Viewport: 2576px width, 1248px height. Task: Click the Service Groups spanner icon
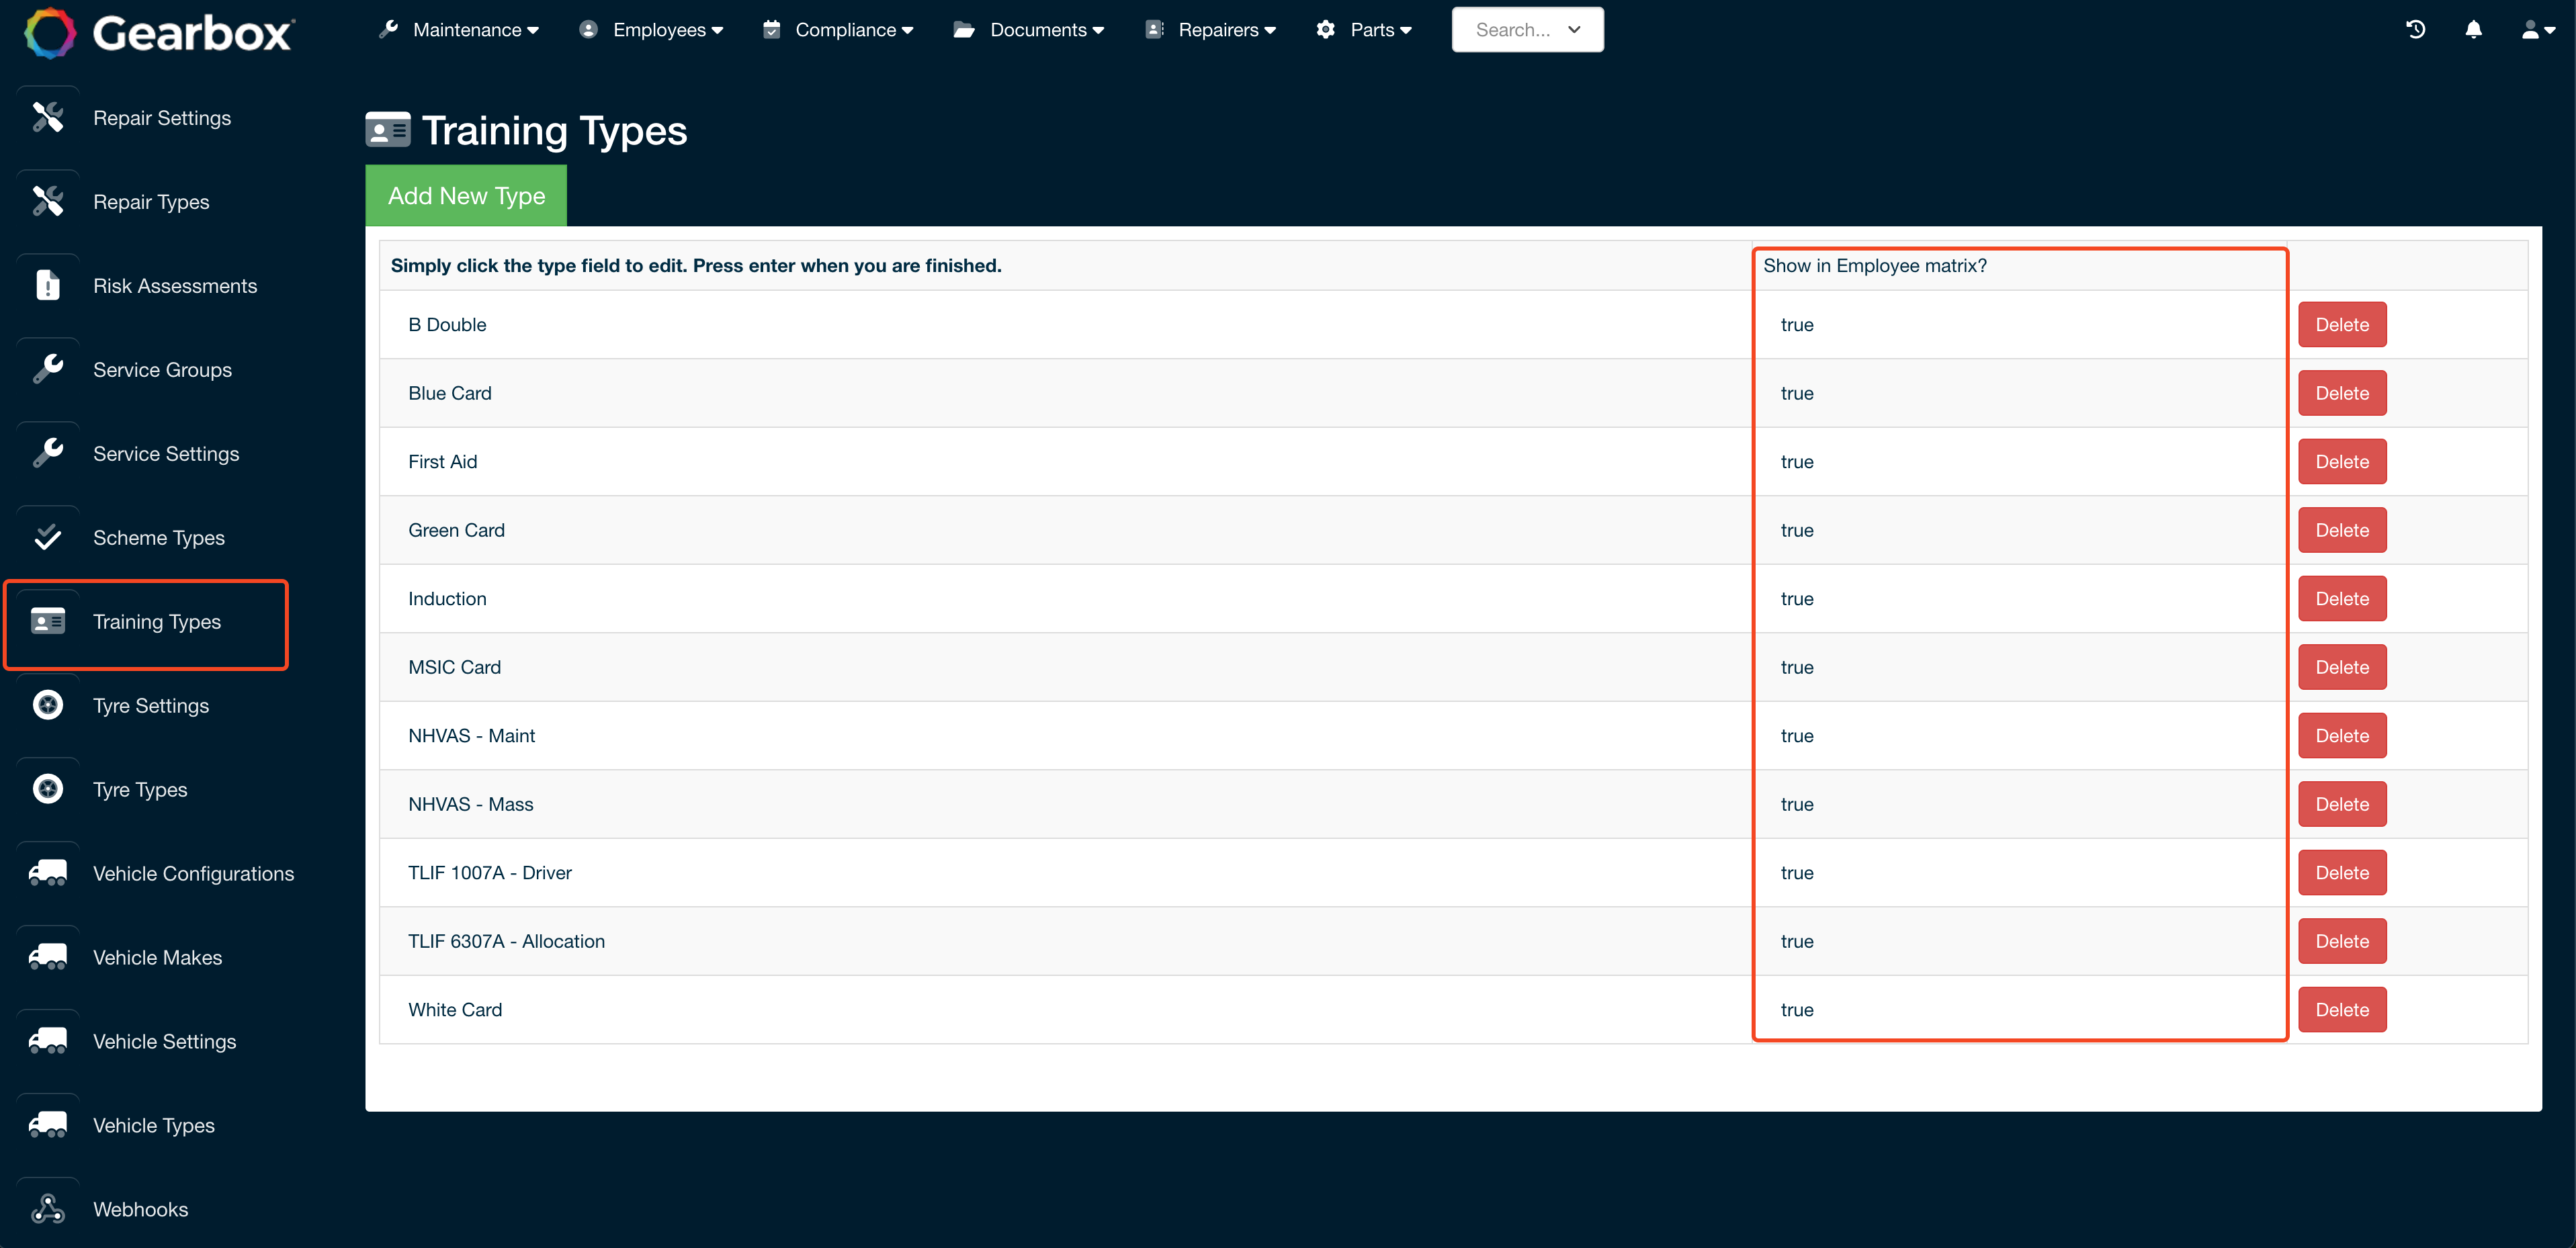pos(47,369)
